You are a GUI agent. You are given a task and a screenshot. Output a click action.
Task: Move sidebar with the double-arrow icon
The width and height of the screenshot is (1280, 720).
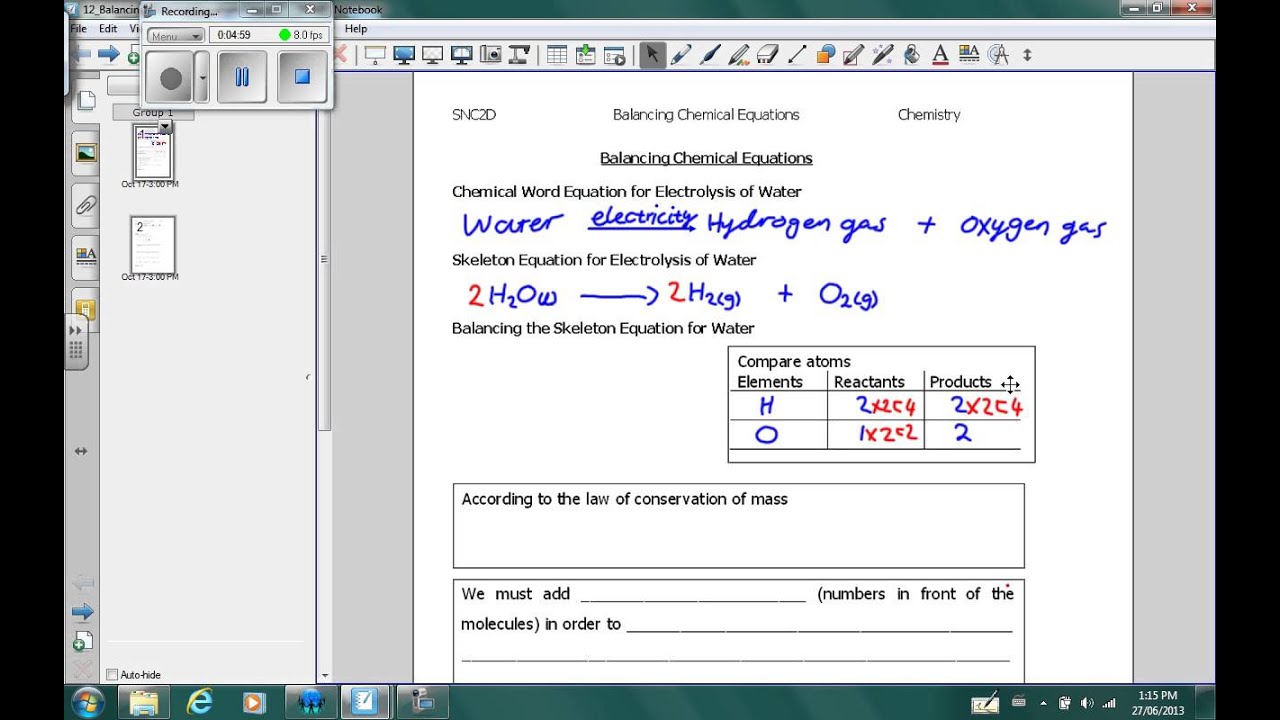(x=81, y=451)
